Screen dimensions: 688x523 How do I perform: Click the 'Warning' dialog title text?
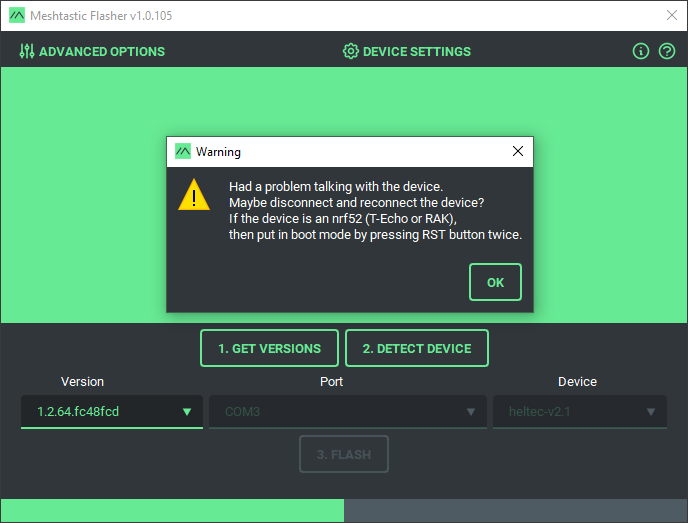click(x=218, y=151)
